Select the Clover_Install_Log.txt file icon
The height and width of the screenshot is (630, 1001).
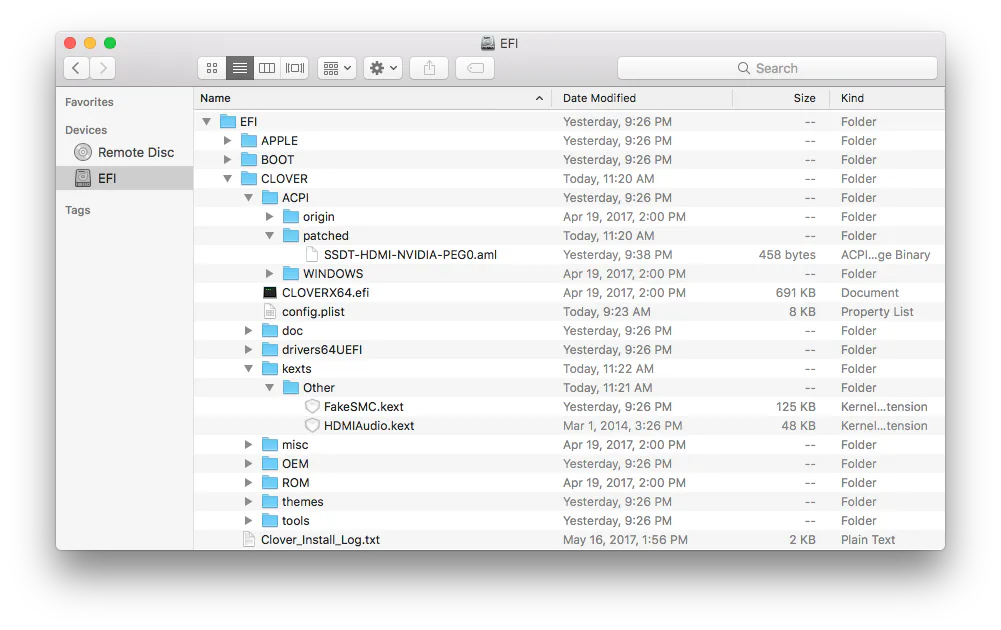coord(249,540)
